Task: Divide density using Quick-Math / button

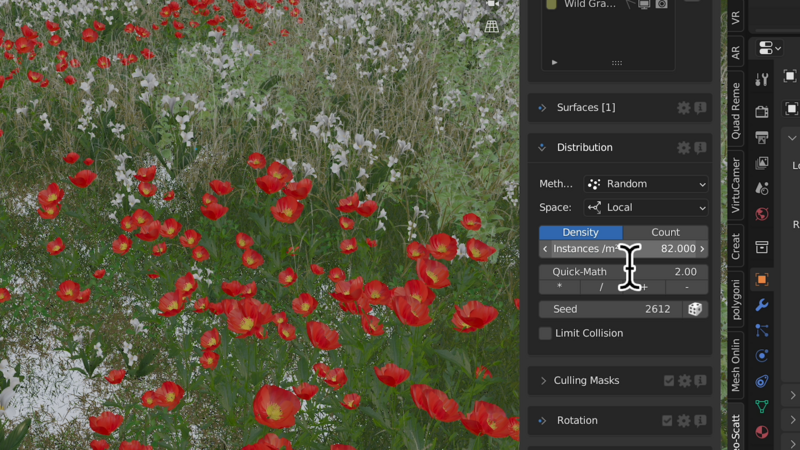Action: coord(602,287)
